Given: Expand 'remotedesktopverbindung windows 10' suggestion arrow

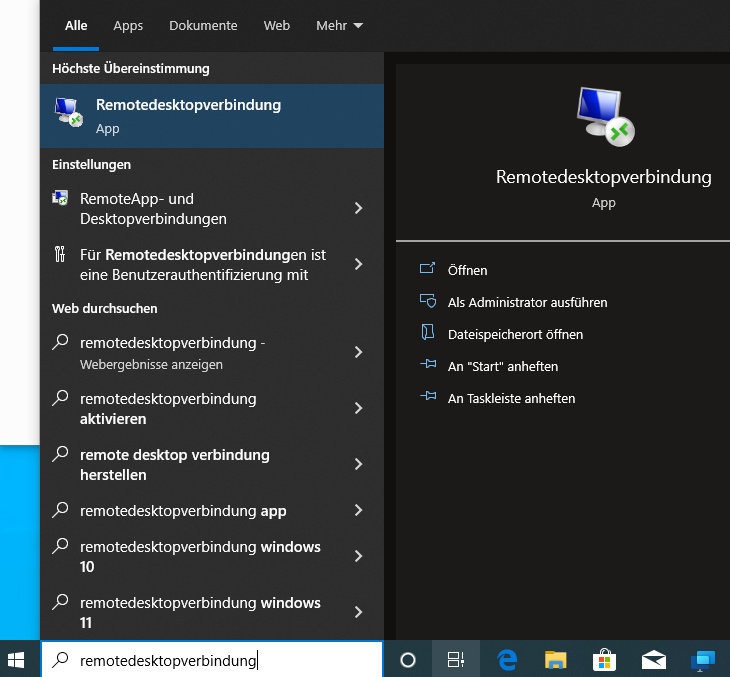Looking at the screenshot, I should [358, 556].
